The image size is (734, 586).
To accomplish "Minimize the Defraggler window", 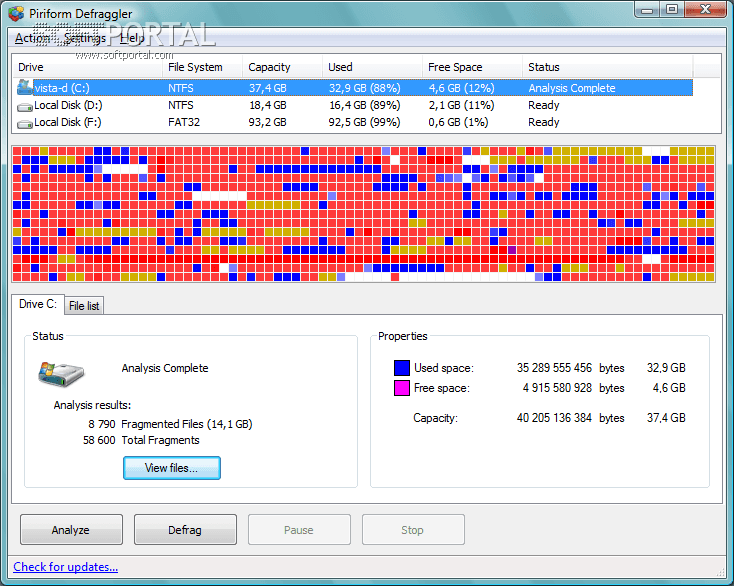I will 647,10.
